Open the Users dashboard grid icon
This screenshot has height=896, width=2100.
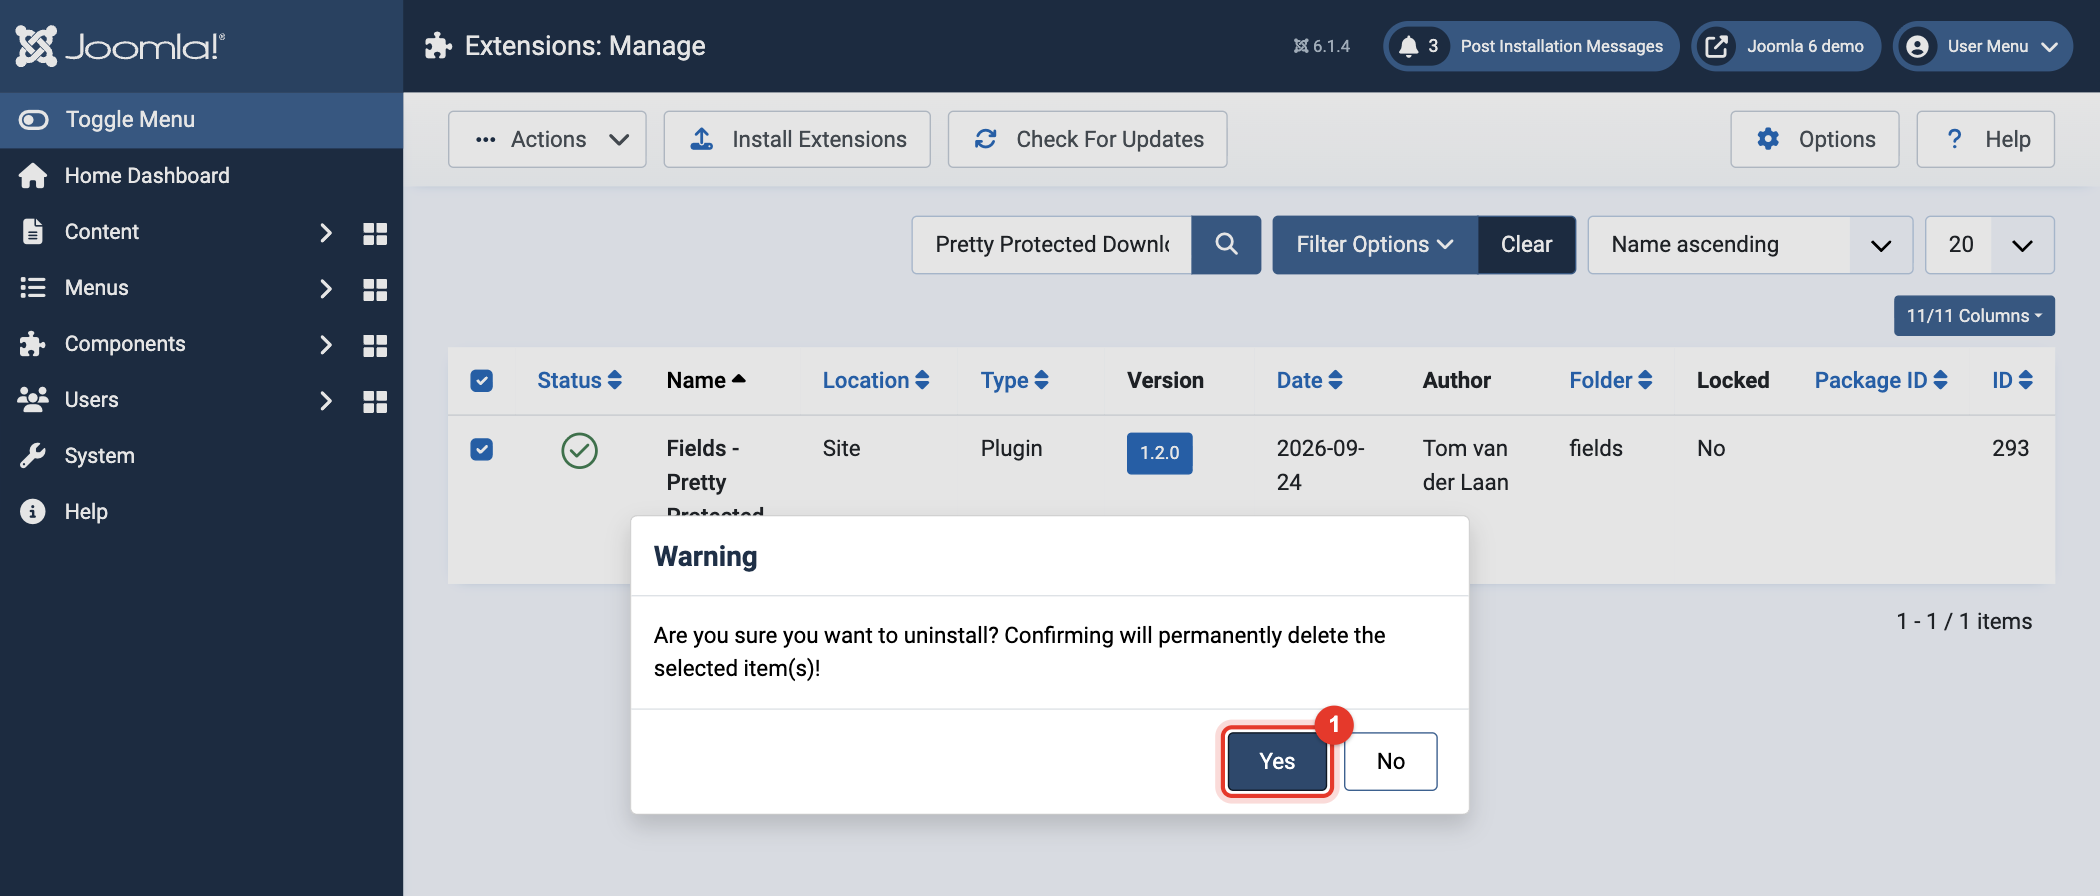point(375,401)
